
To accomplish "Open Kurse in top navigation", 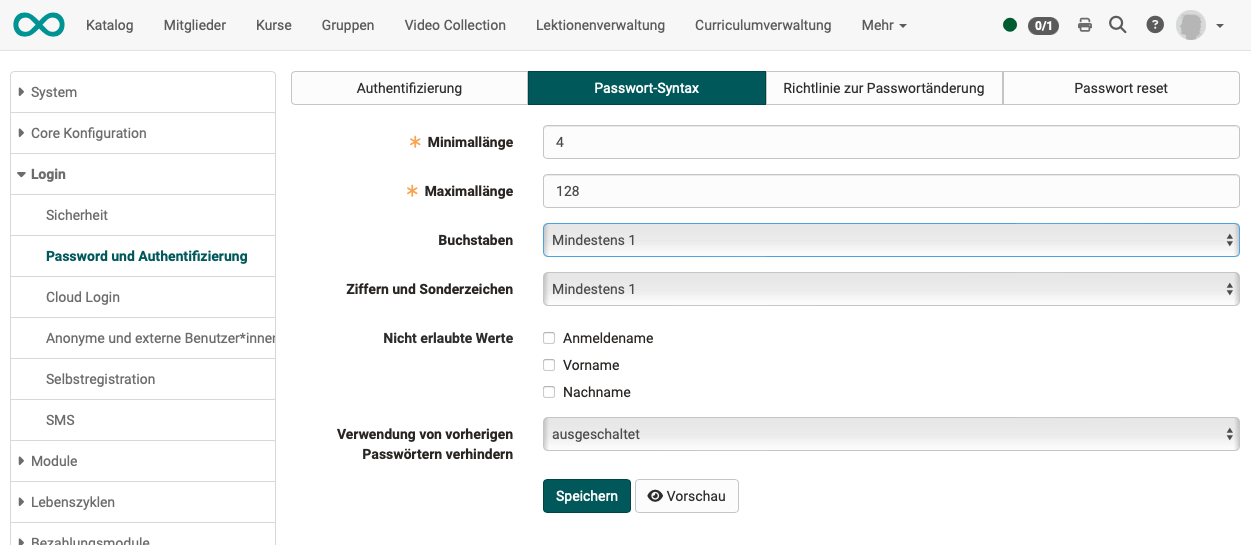I will point(274,25).
